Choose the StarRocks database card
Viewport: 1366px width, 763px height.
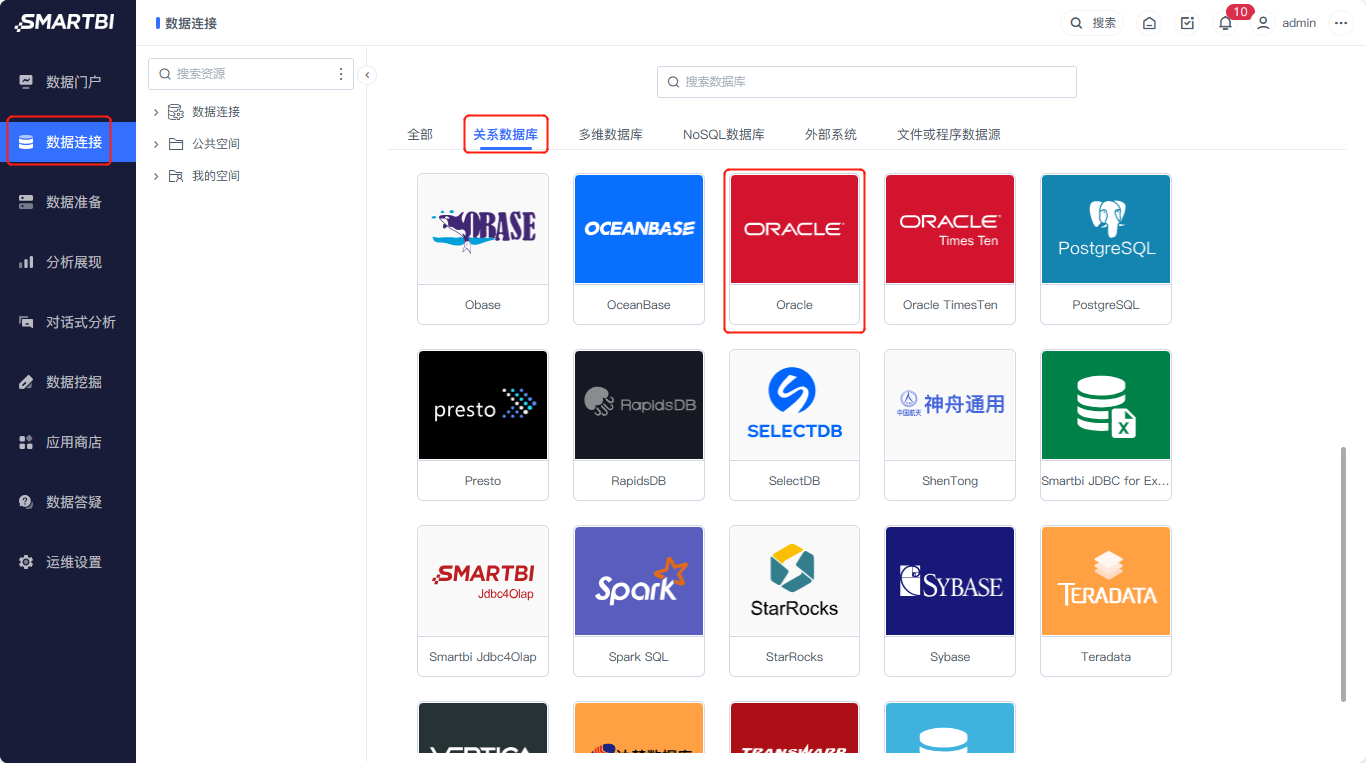(x=795, y=601)
